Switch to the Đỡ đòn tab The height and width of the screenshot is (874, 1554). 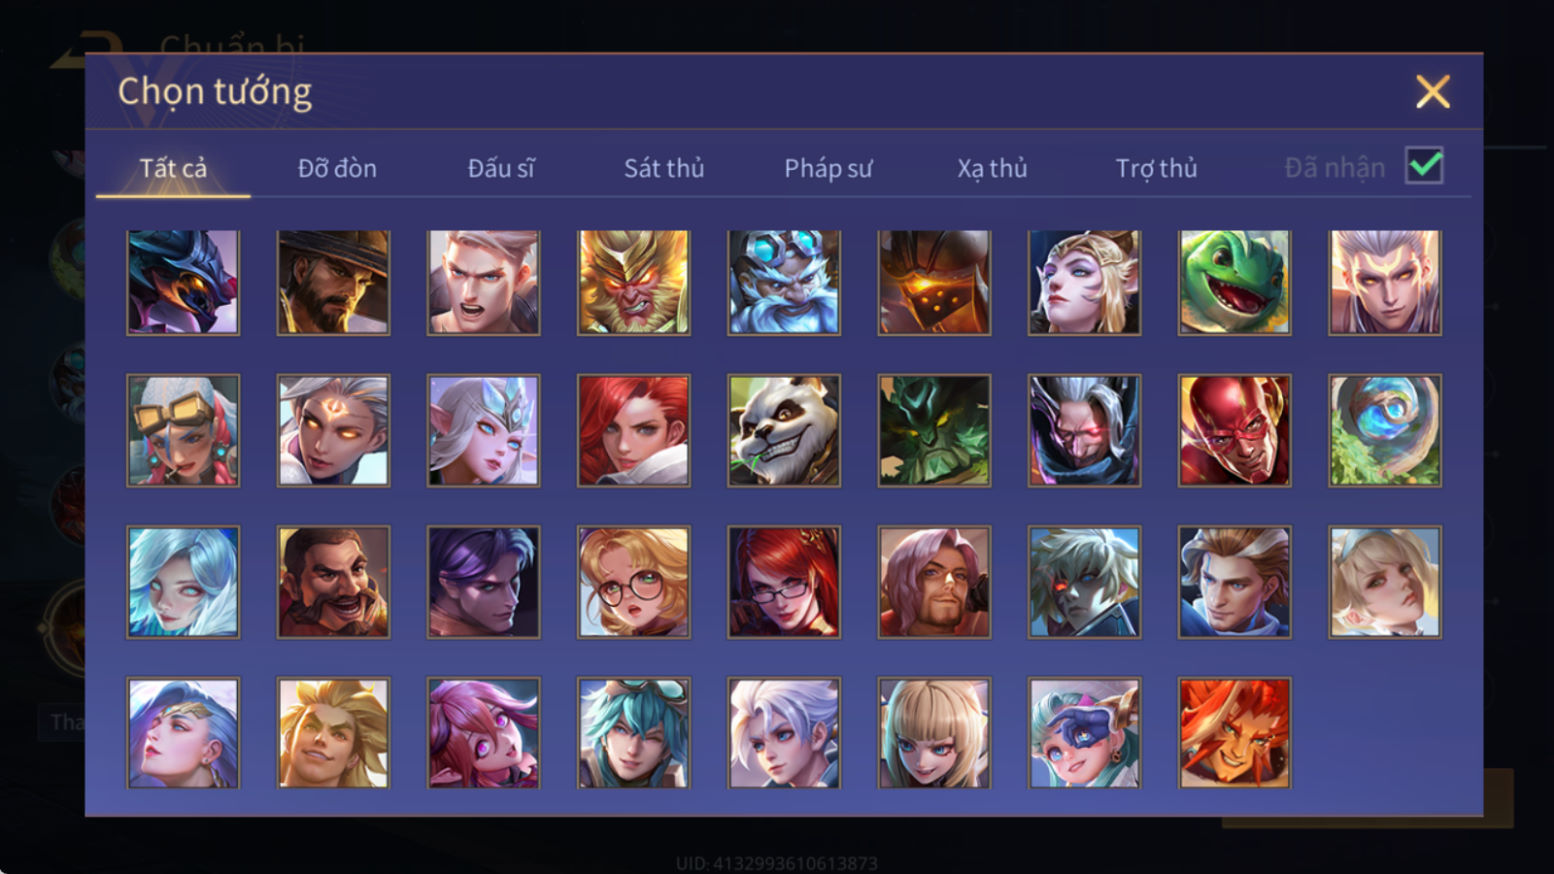point(337,168)
